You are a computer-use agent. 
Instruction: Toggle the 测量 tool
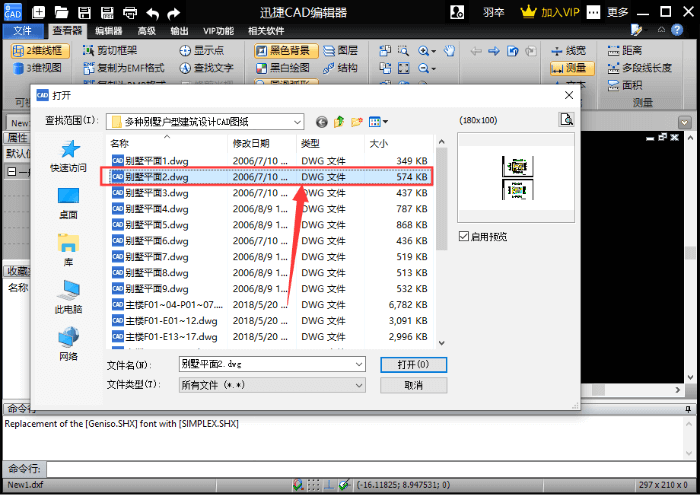pyautogui.click(x=572, y=68)
